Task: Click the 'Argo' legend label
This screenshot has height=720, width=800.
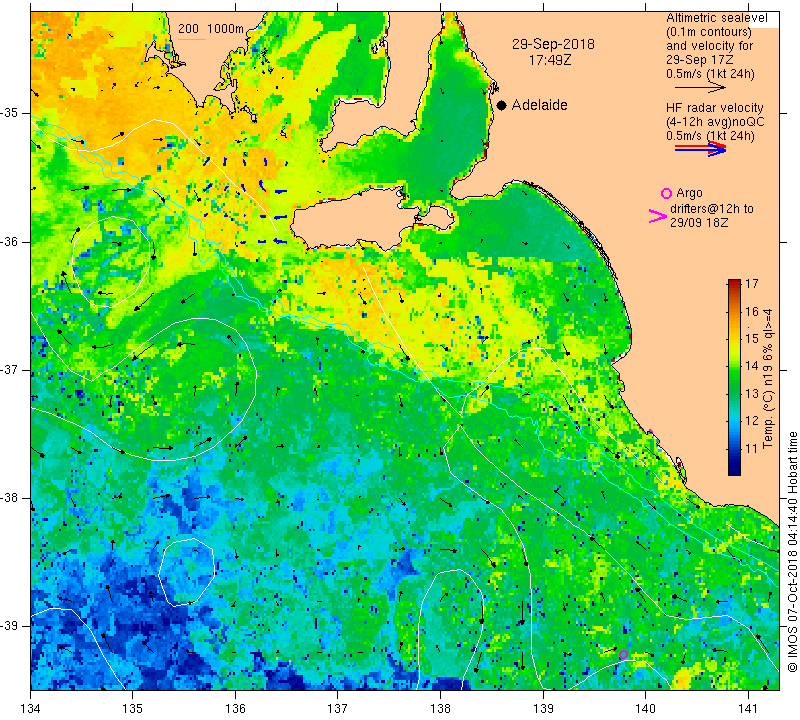Action: click(689, 193)
